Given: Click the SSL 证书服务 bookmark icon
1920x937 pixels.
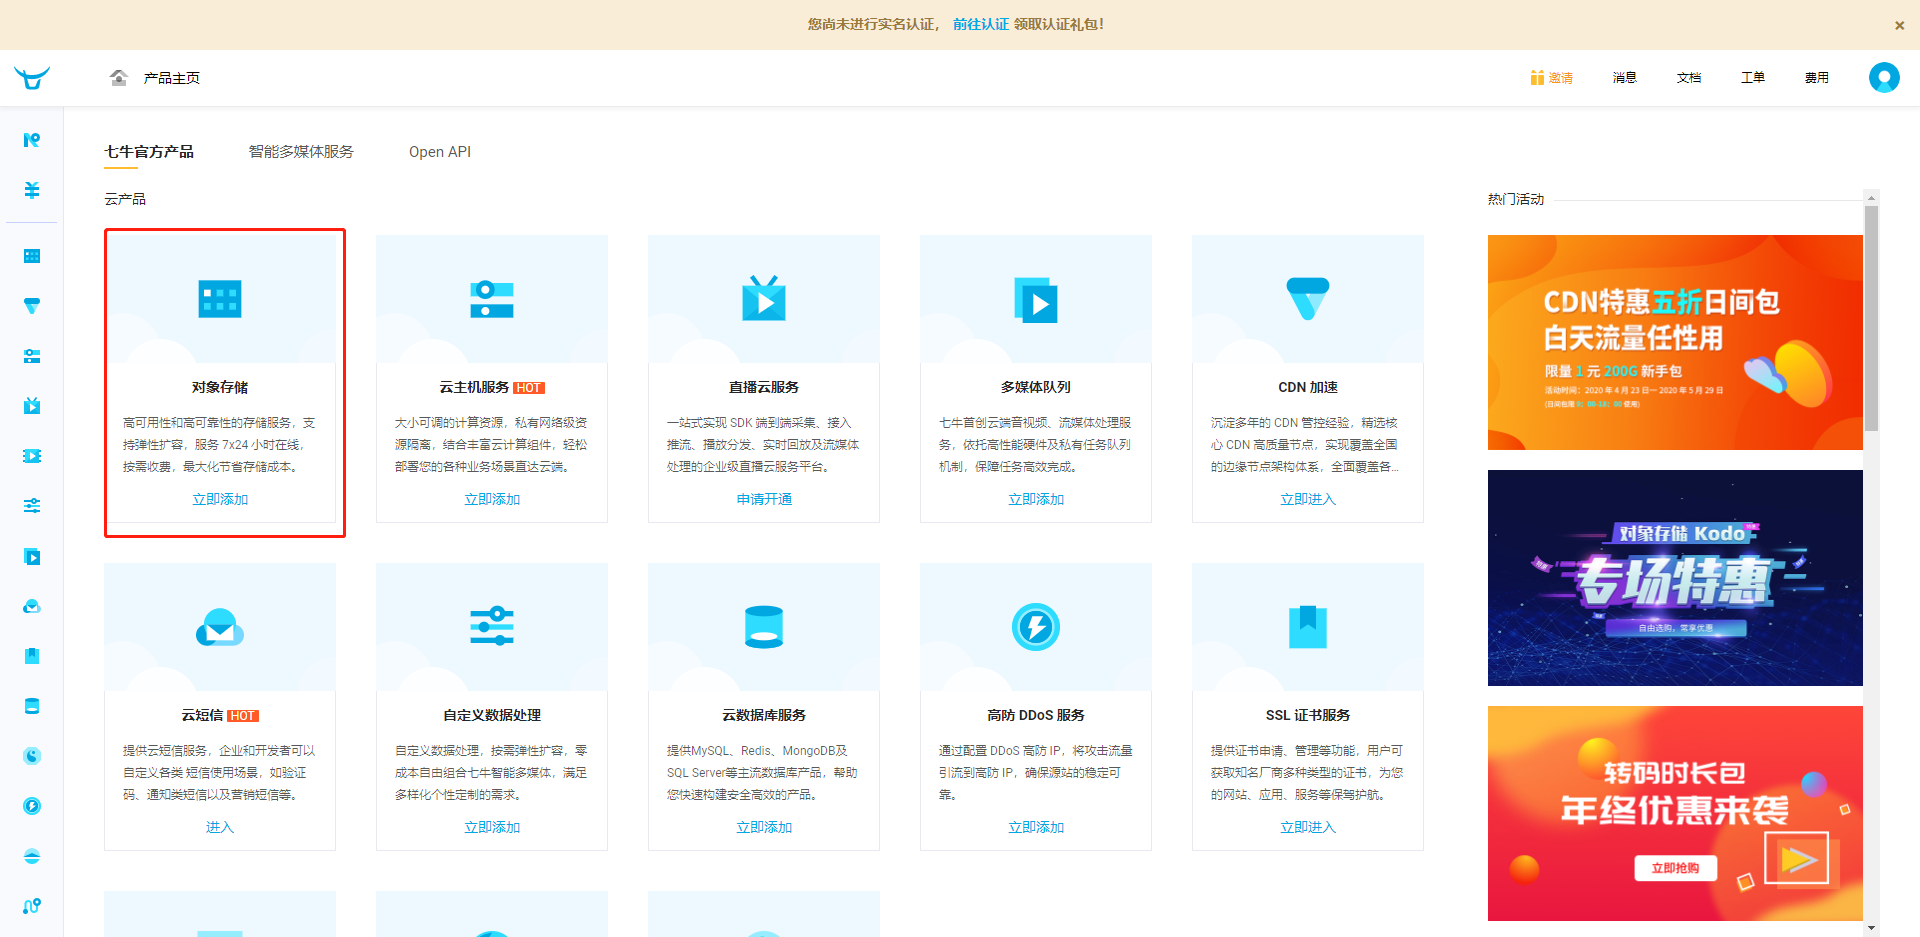Looking at the screenshot, I should point(1308,627).
